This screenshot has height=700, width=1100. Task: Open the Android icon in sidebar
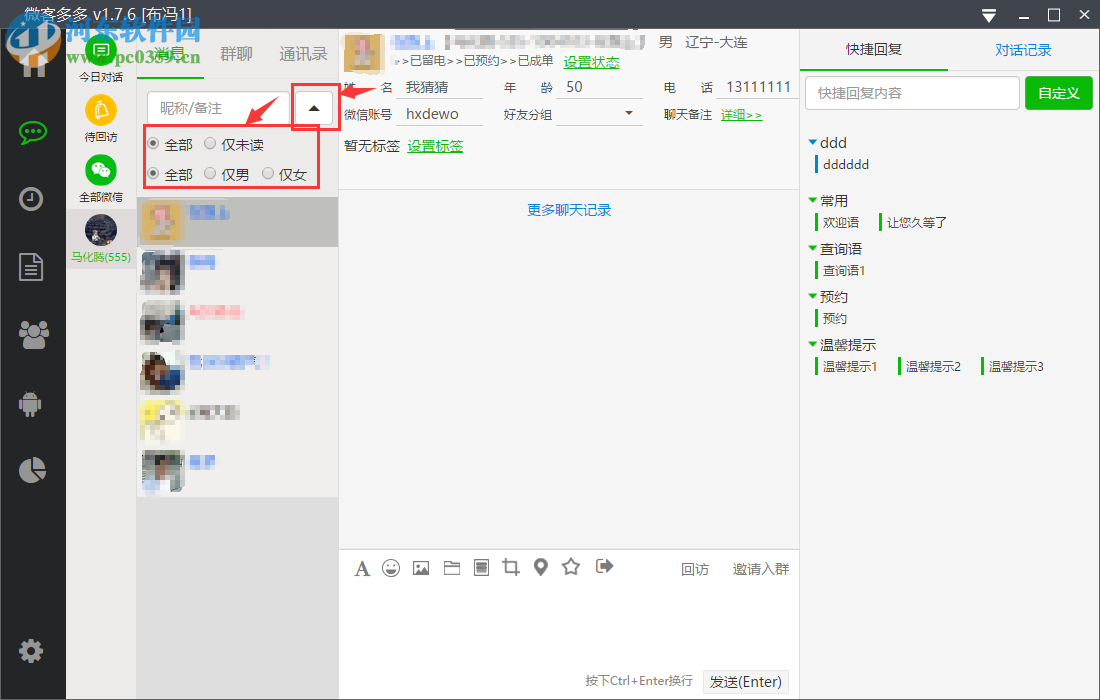(33, 403)
